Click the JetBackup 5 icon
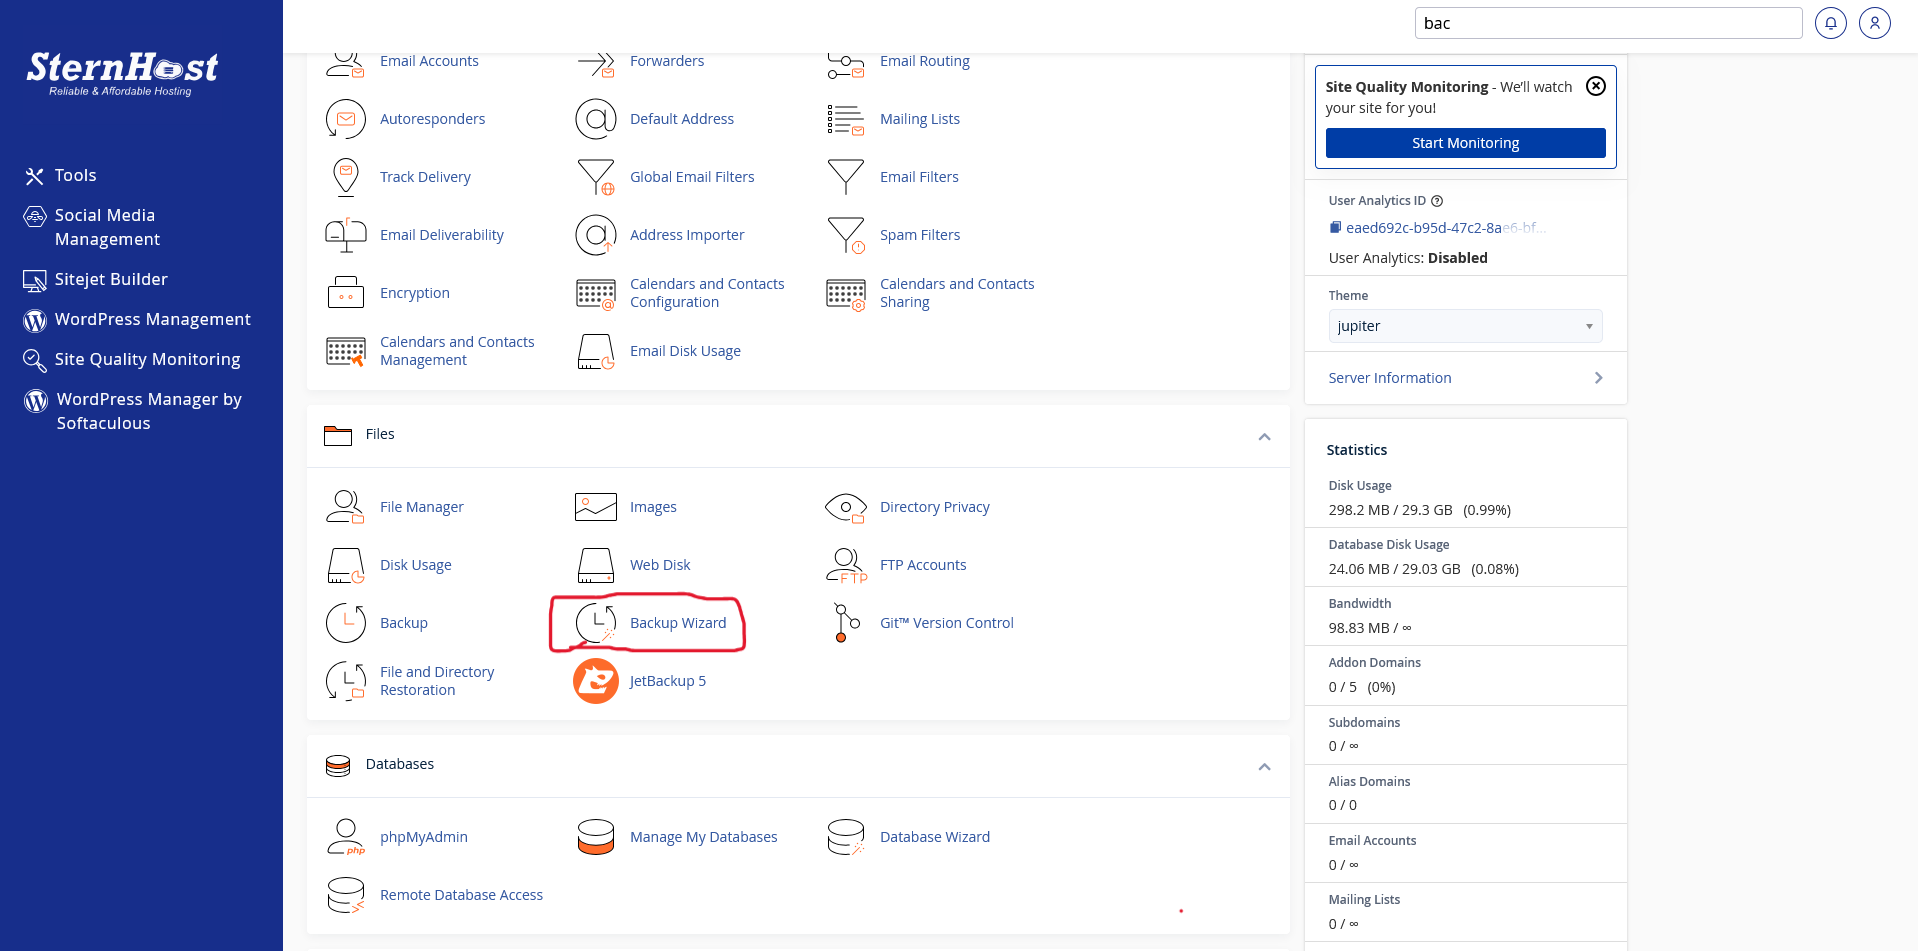 pyautogui.click(x=596, y=681)
